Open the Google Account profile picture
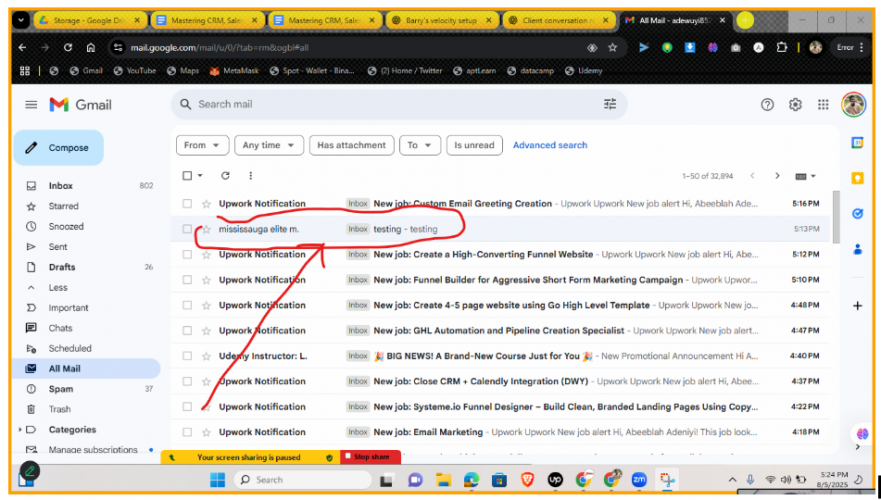The width and height of the screenshot is (881, 500). 853,104
